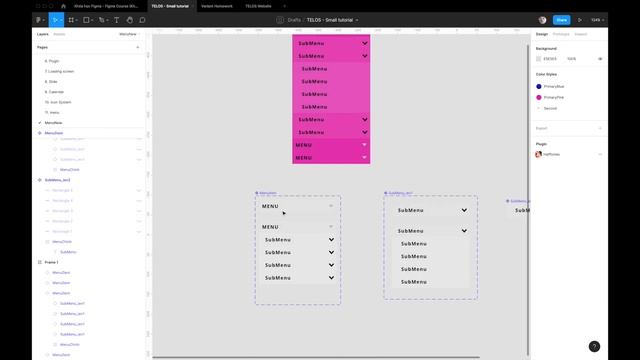The height and width of the screenshot is (360, 640).
Task: Select the Text tool
Action: pyautogui.click(x=117, y=20)
